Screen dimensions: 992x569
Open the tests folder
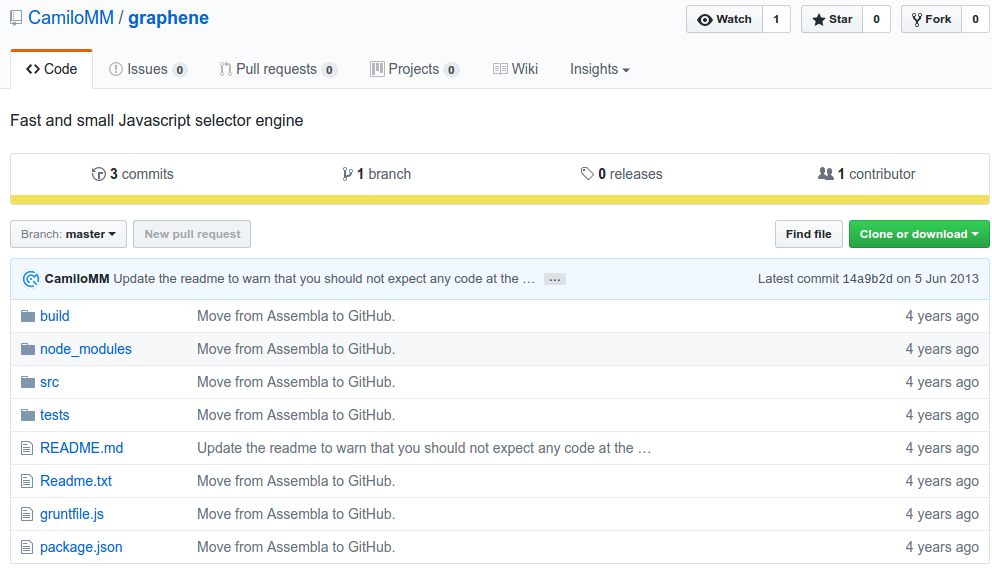click(x=54, y=415)
